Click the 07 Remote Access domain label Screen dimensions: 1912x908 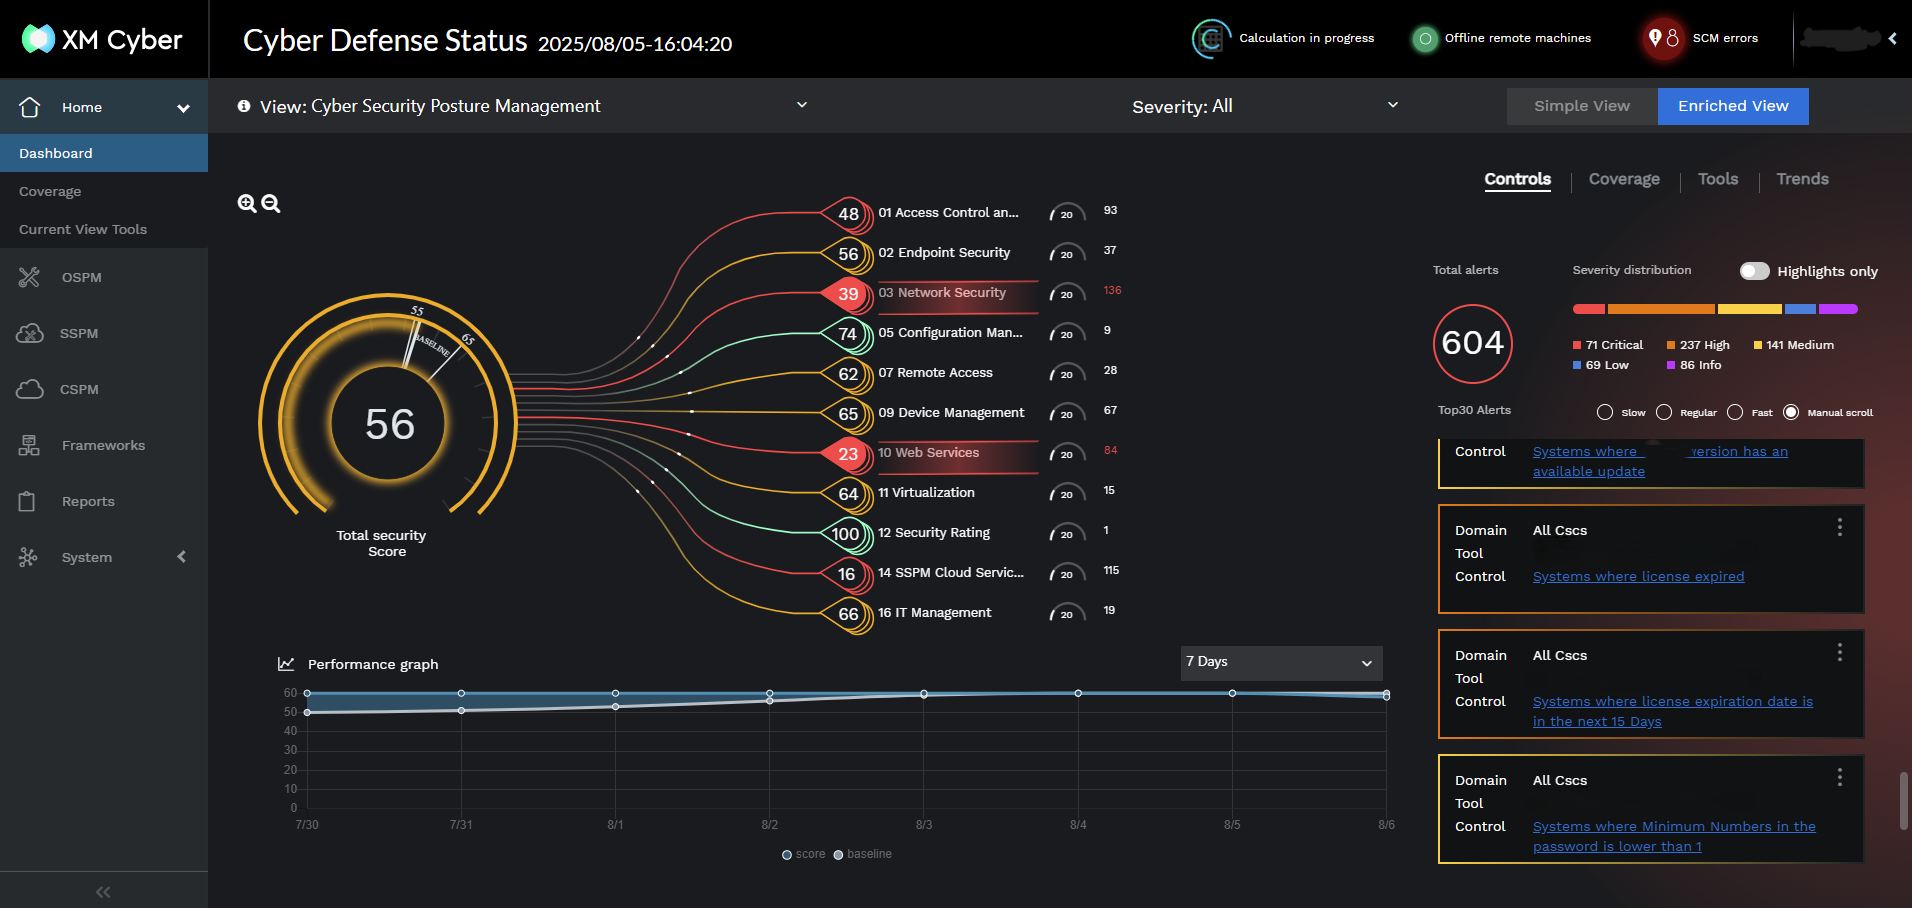(935, 373)
